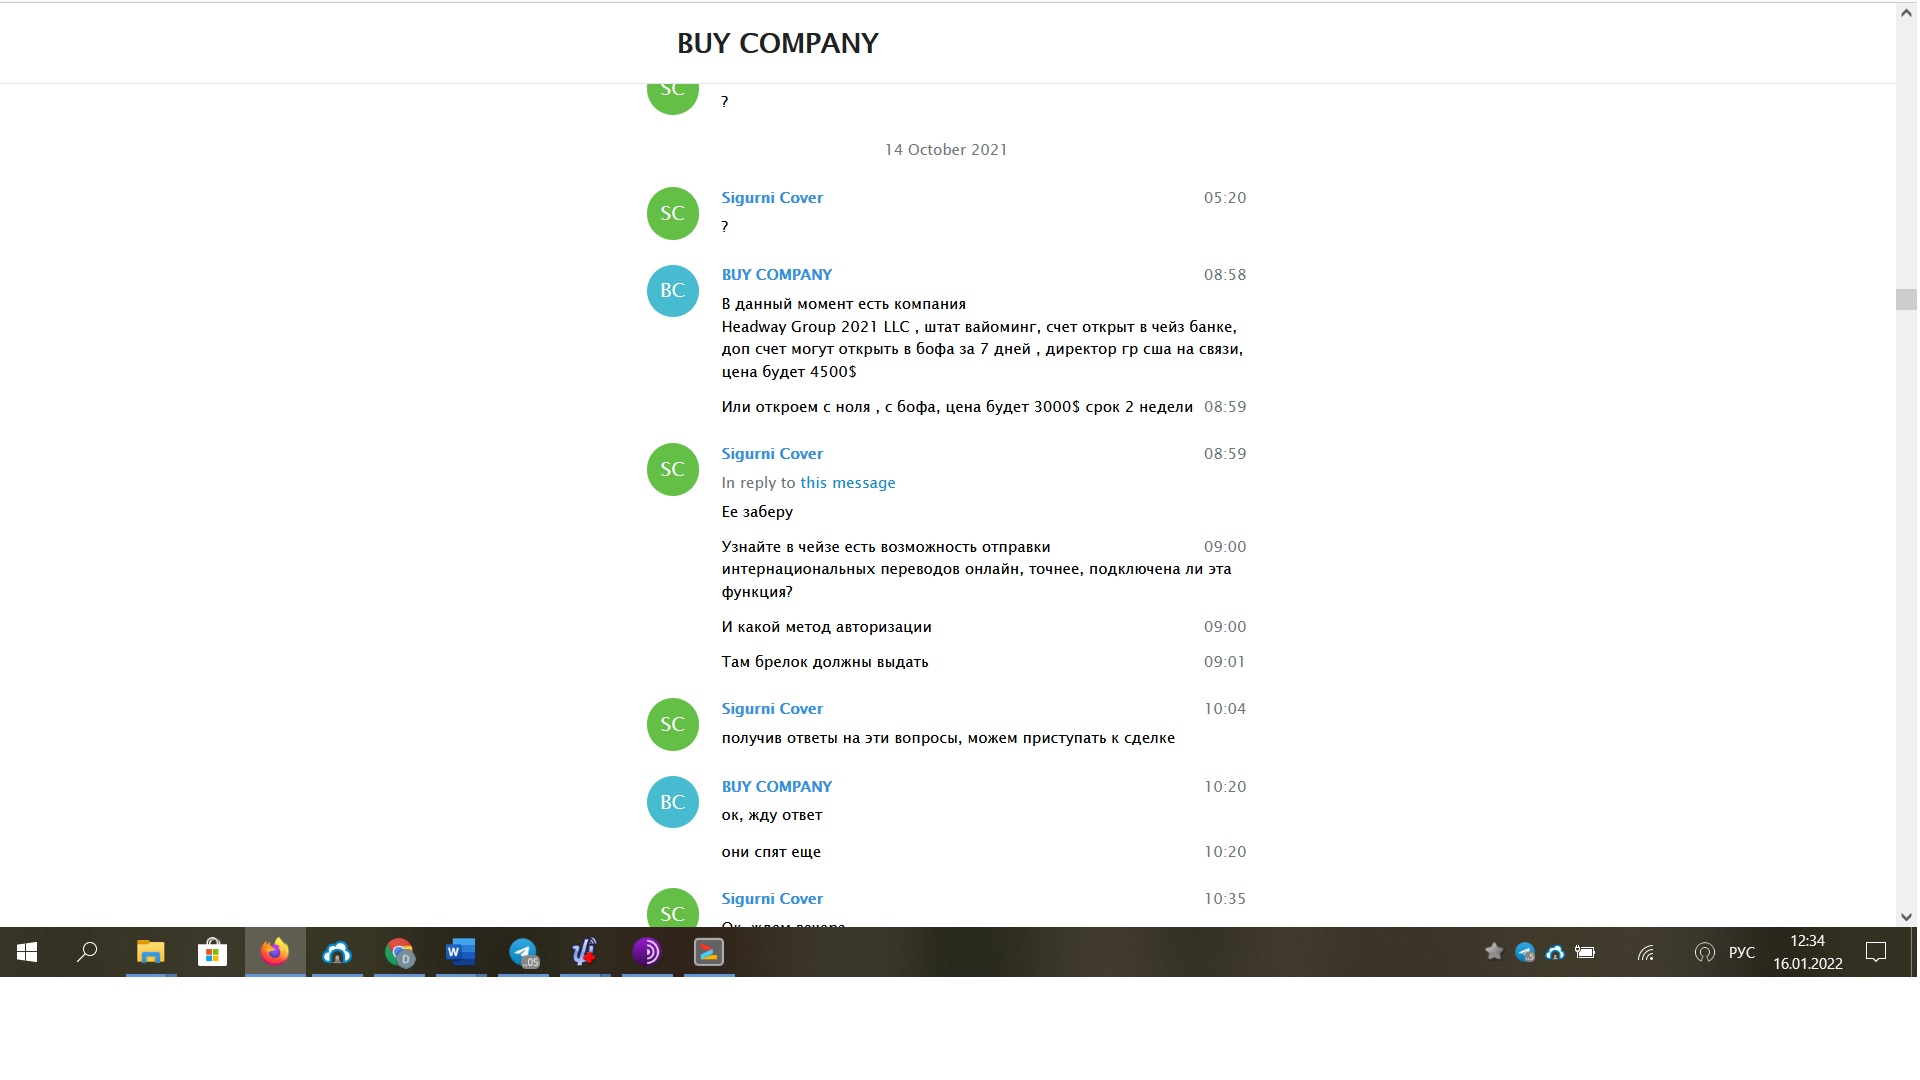Click the 09:01 message timestamp

click(x=1225, y=662)
